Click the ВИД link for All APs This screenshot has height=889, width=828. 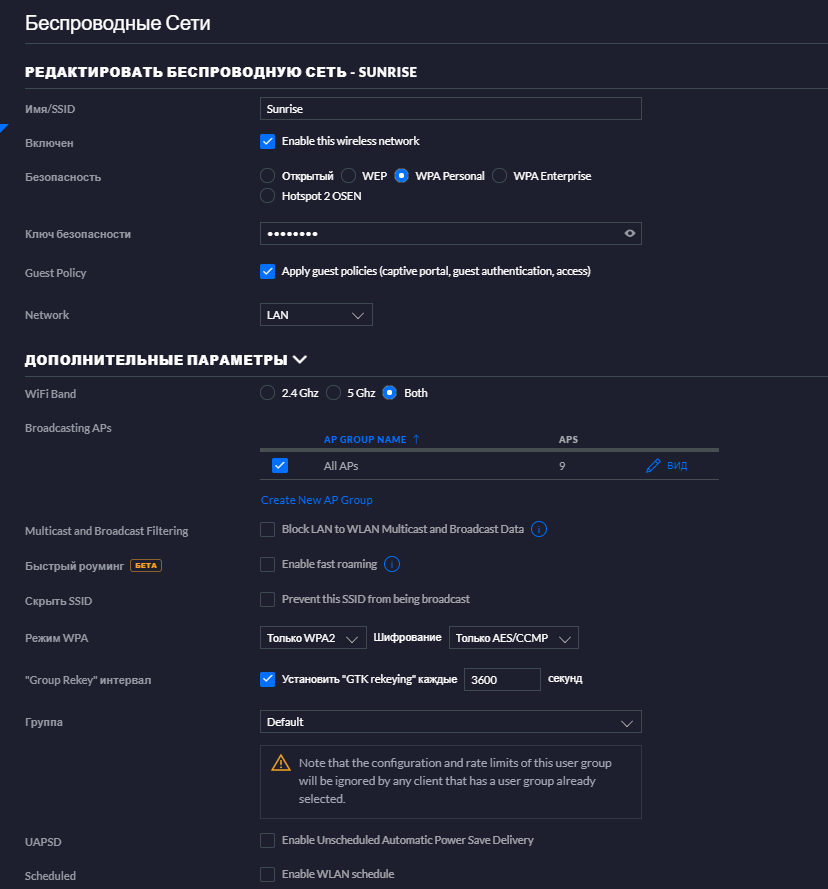click(x=677, y=465)
